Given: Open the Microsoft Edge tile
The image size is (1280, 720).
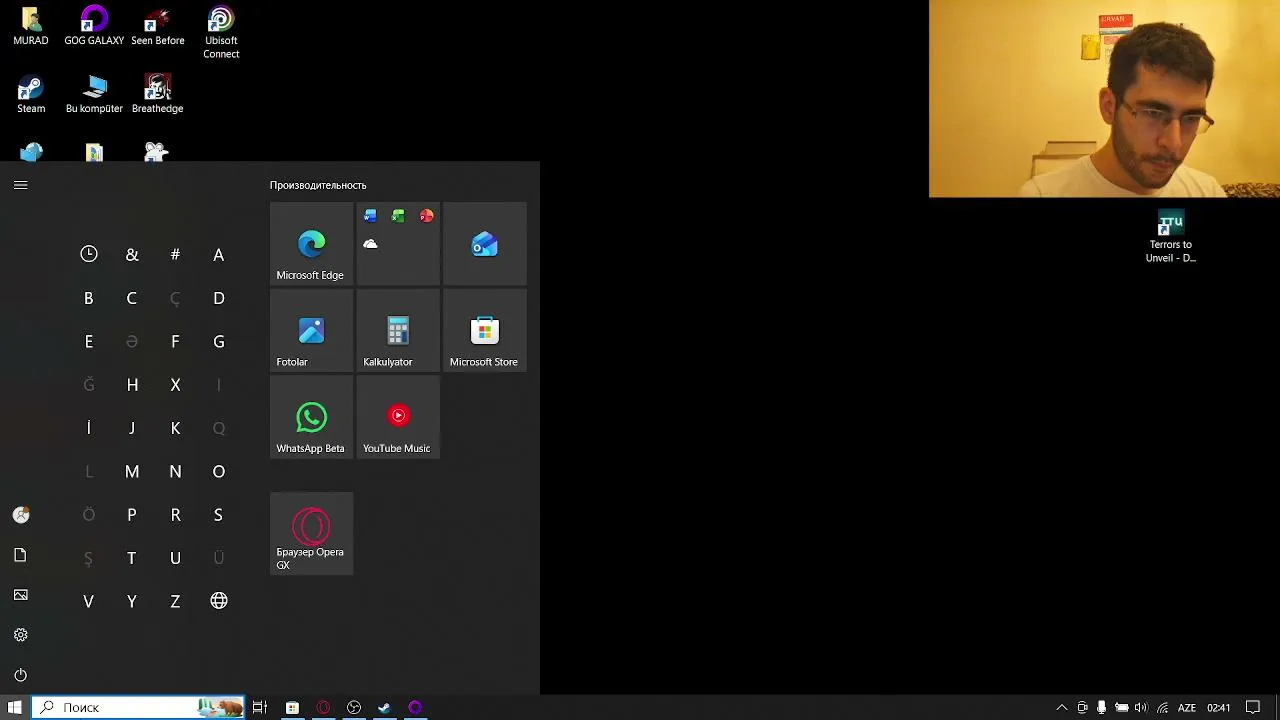Looking at the screenshot, I should coord(311,244).
